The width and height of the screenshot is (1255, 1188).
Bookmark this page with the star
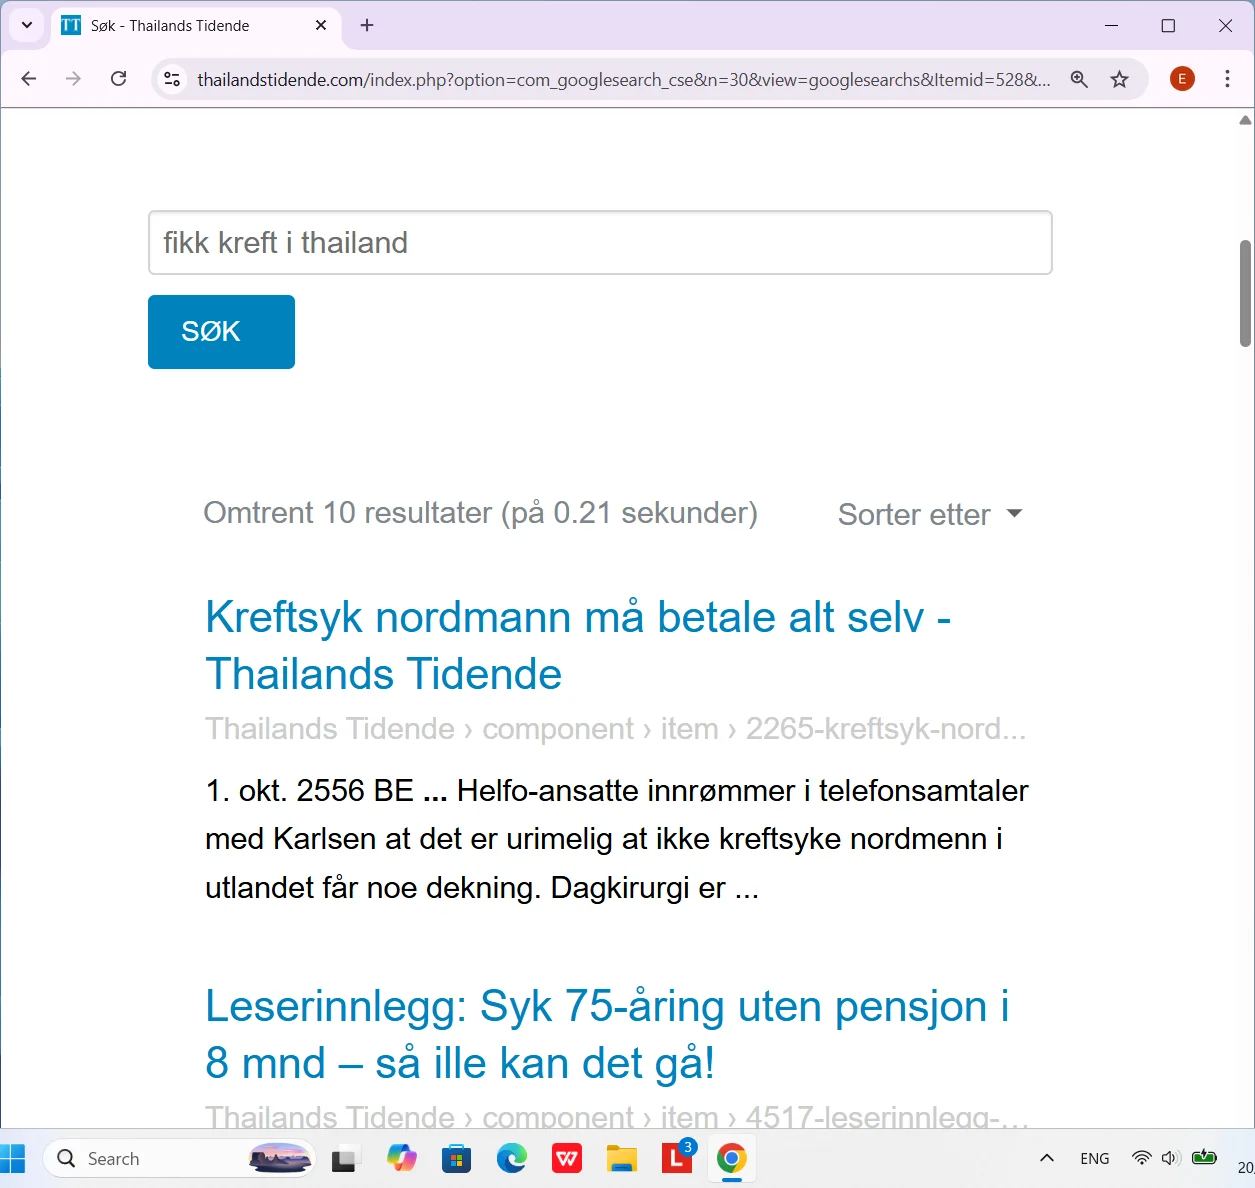1119,79
